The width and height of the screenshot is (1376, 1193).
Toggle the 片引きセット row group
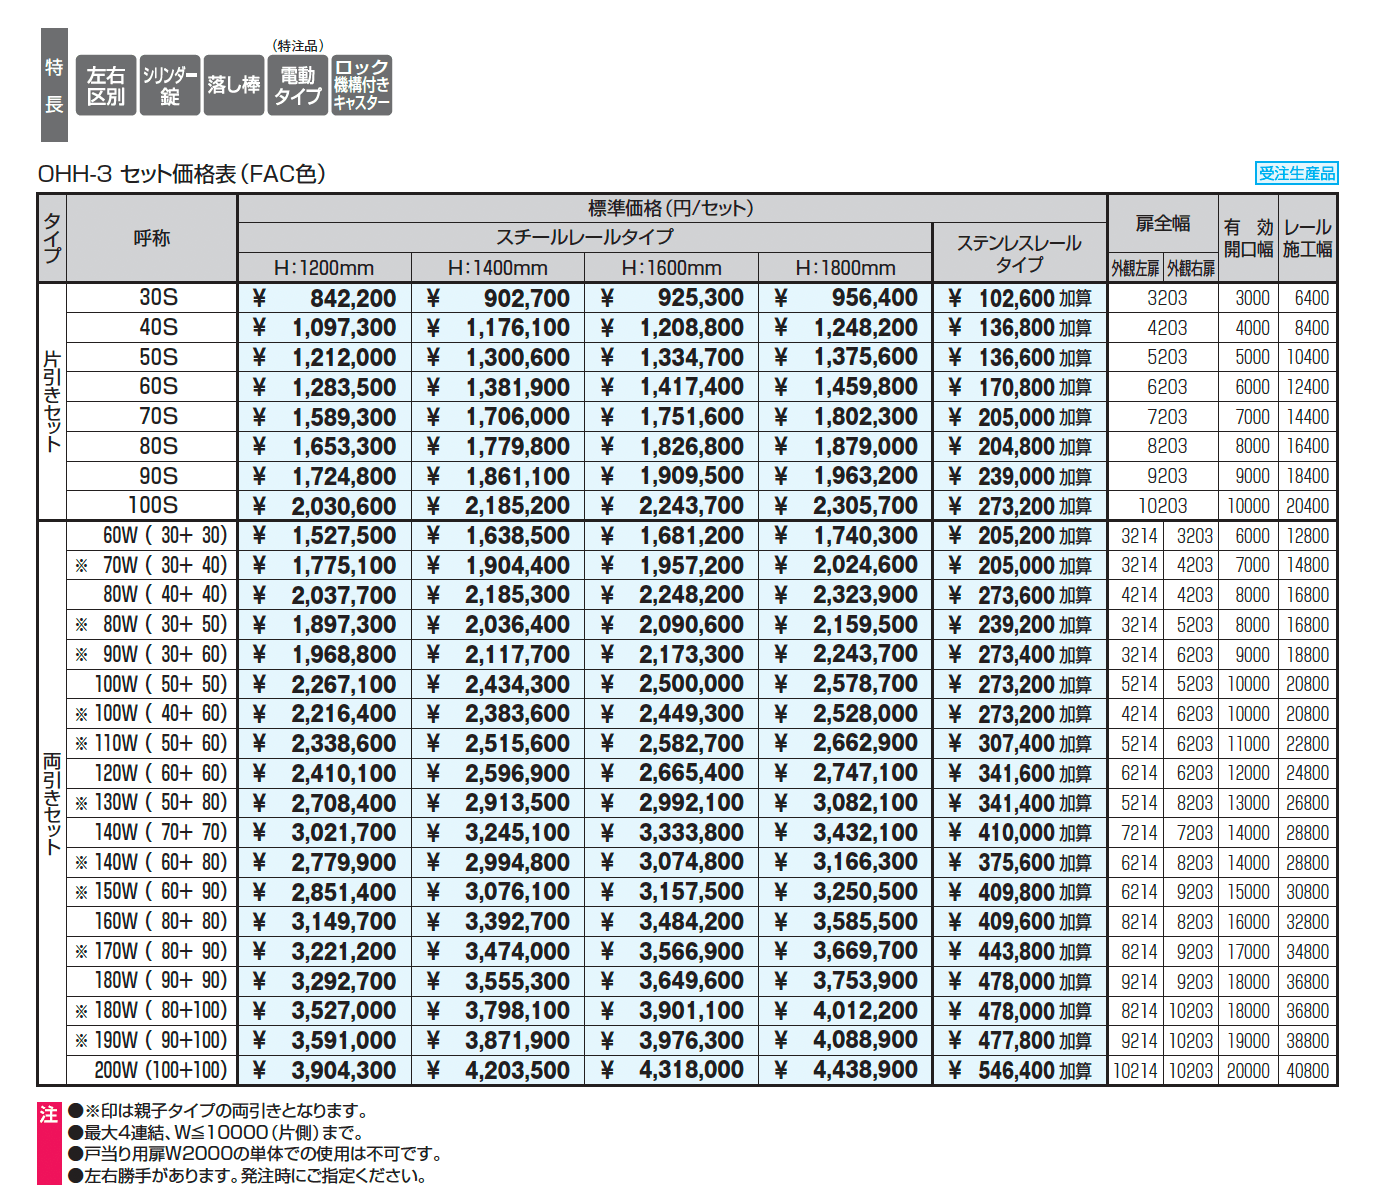50,400
